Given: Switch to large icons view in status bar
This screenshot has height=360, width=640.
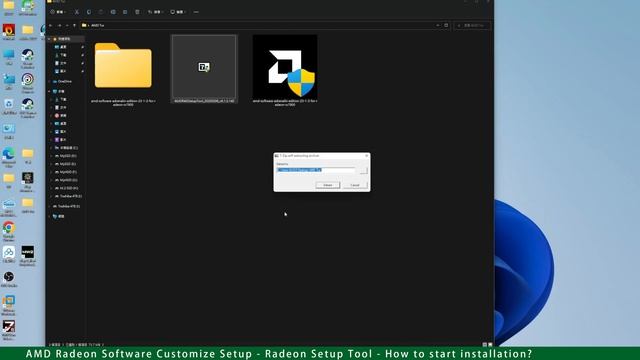Looking at the screenshot, I should (490, 345).
